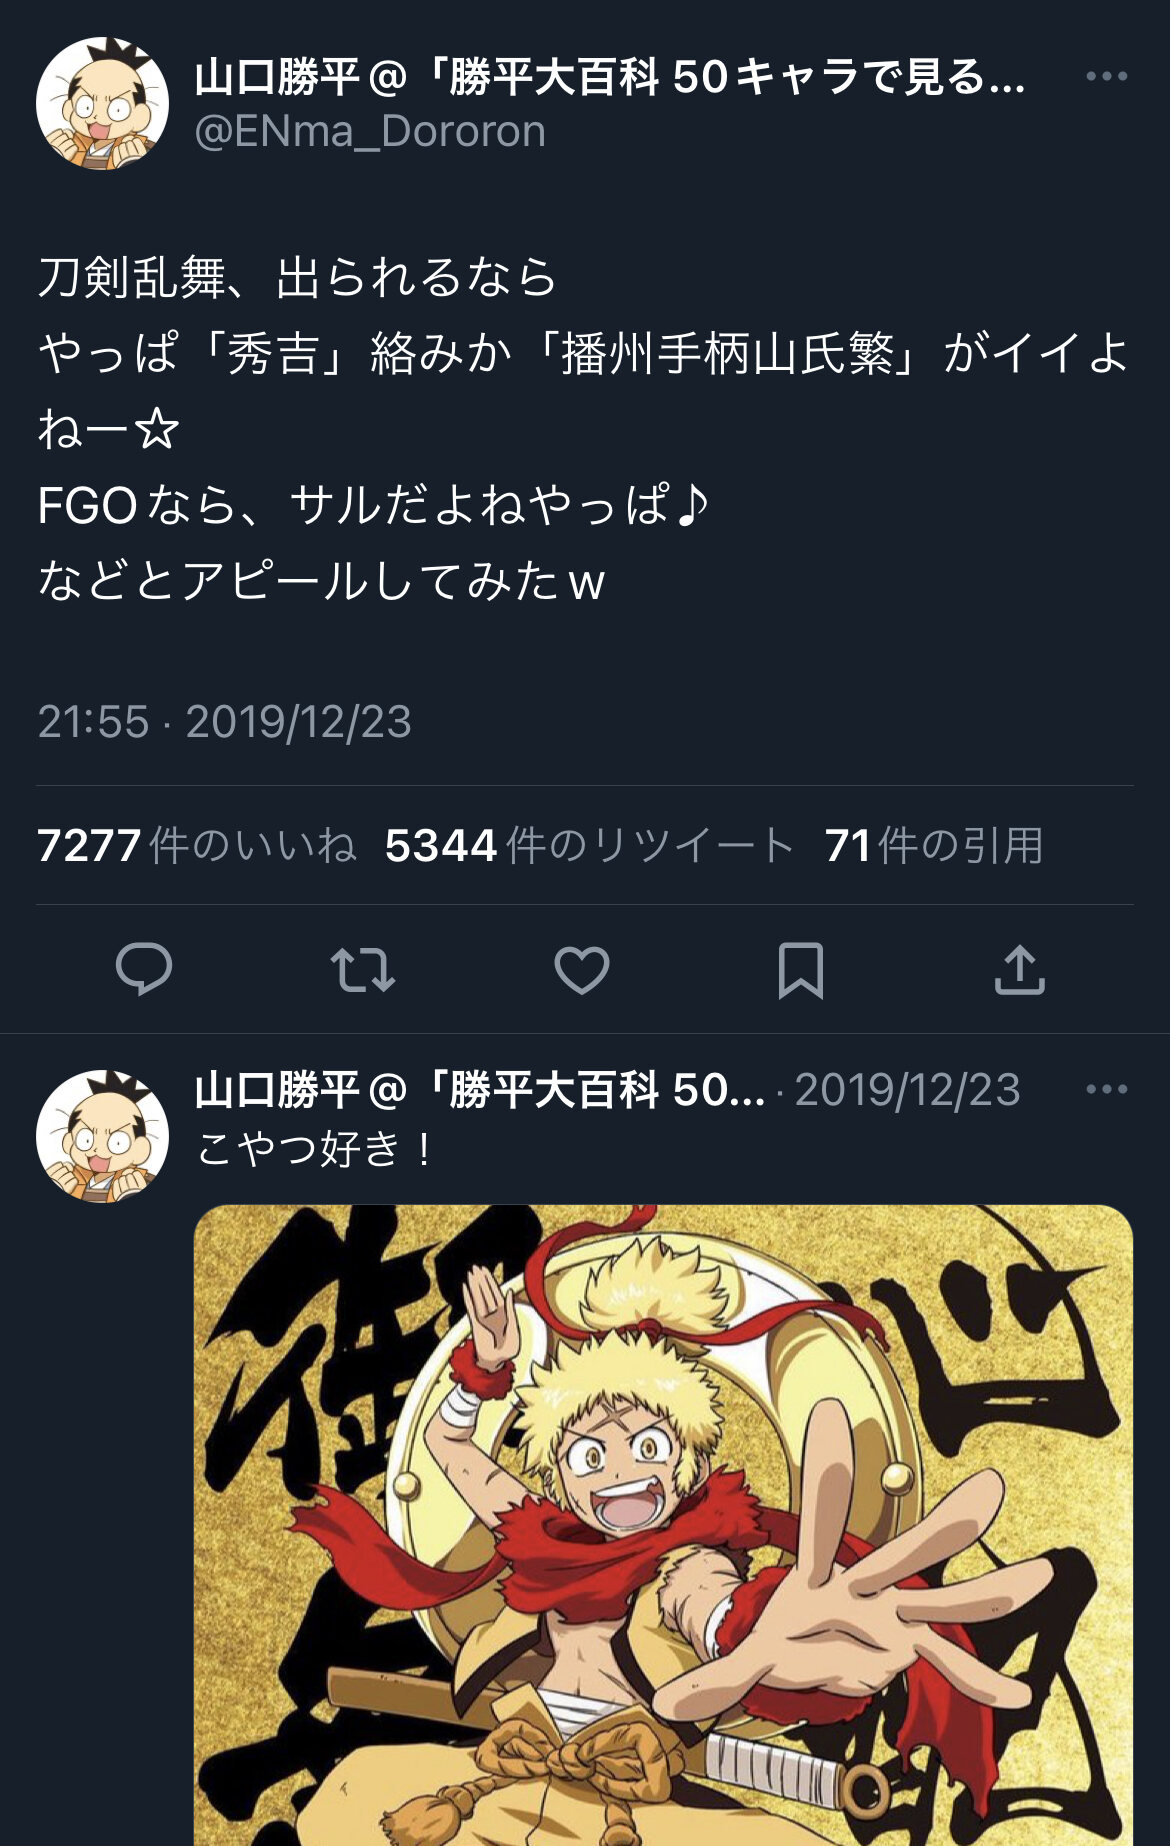Like the tweet with heart icon
The width and height of the screenshot is (1170, 1846).
[582, 970]
